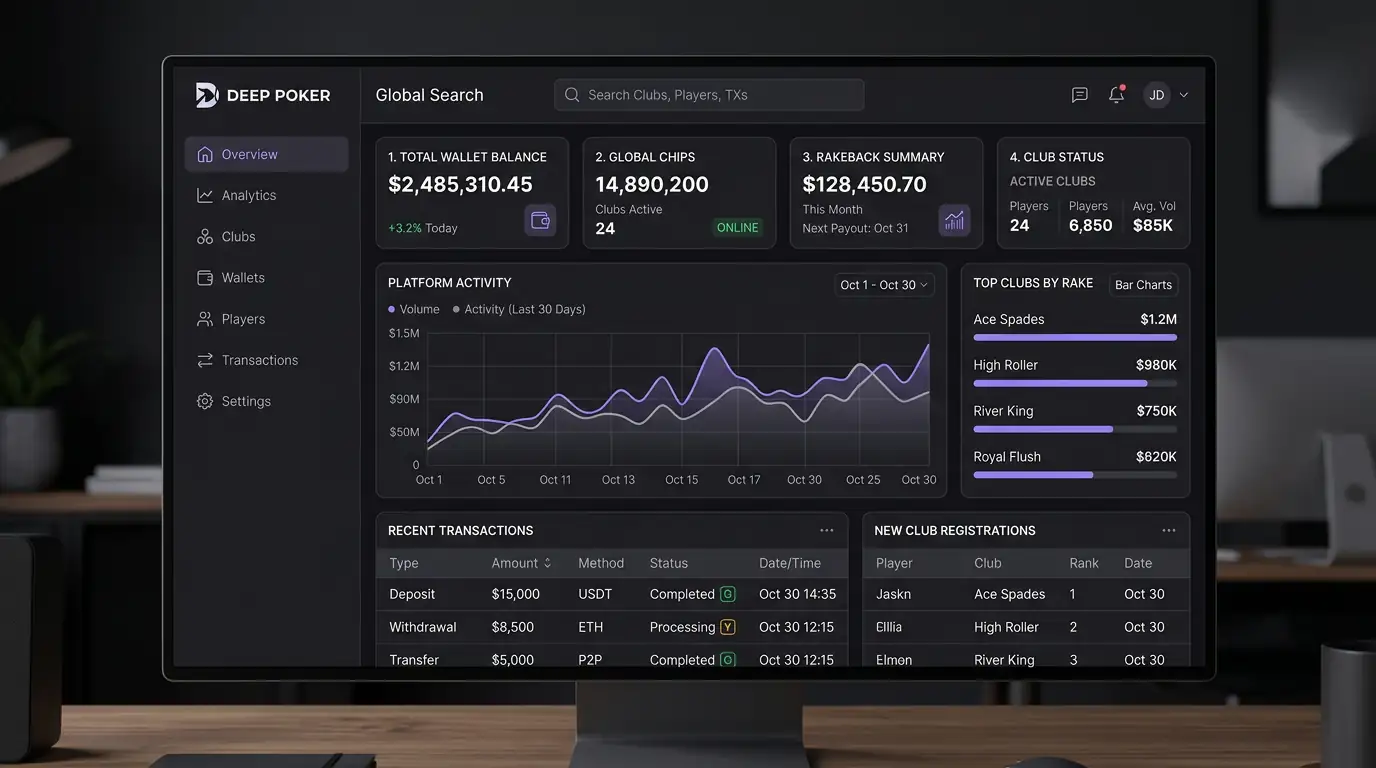Sort transactions by Amount
Image resolution: width=1376 pixels, height=768 pixels.
coord(521,562)
